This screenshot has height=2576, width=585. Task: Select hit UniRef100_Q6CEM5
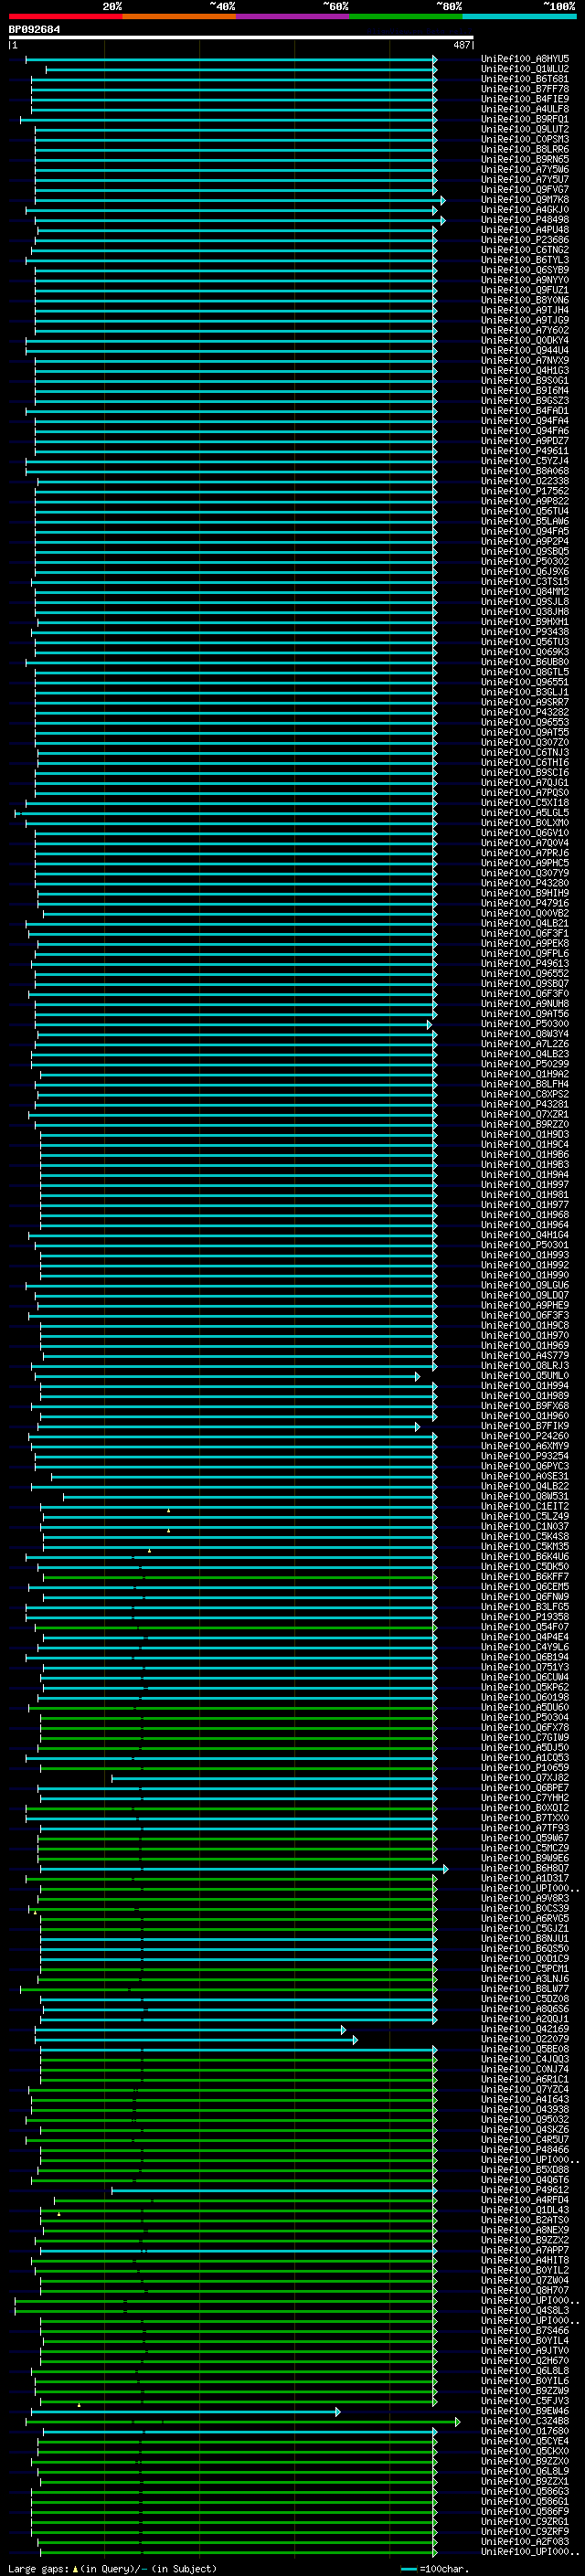pos(525,1586)
